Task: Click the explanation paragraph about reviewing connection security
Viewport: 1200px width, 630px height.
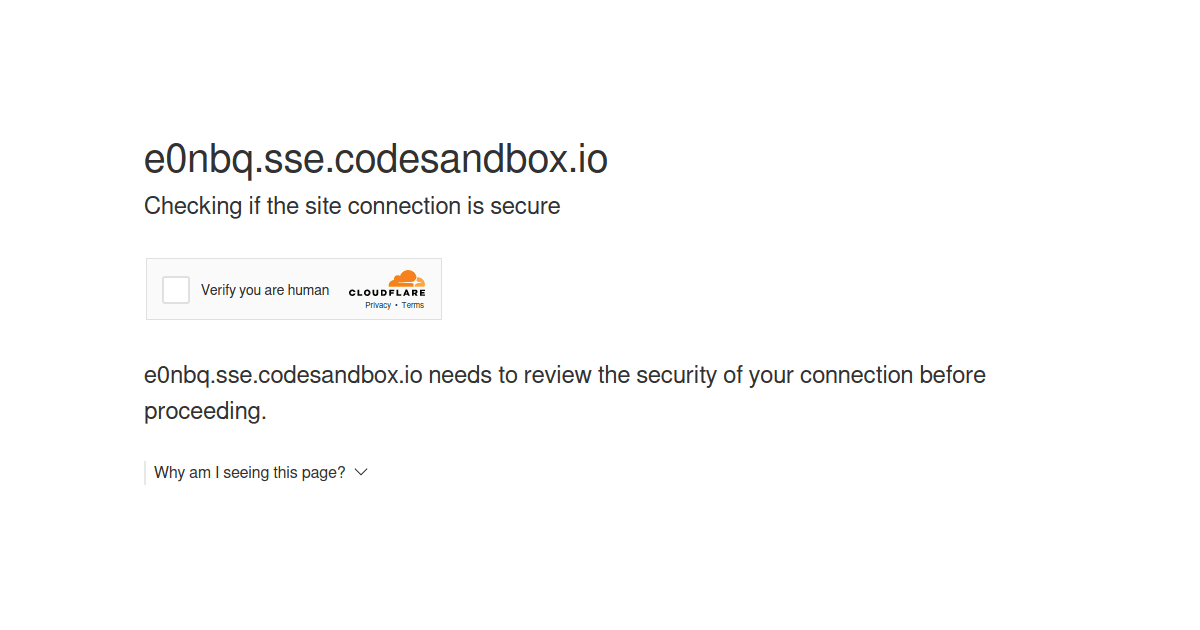Action: click(x=565, y=392)
